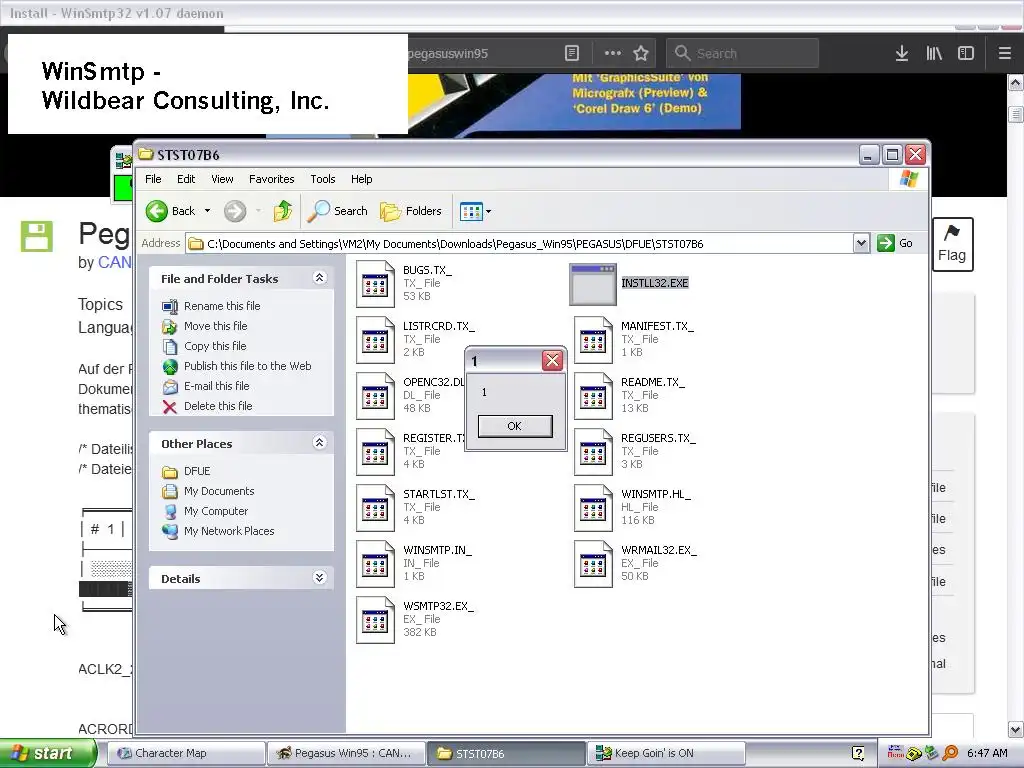The height and width of the screenshot is (768, 1024).
Task: Select the README.TX_ file icon
Action: (593, 396)
